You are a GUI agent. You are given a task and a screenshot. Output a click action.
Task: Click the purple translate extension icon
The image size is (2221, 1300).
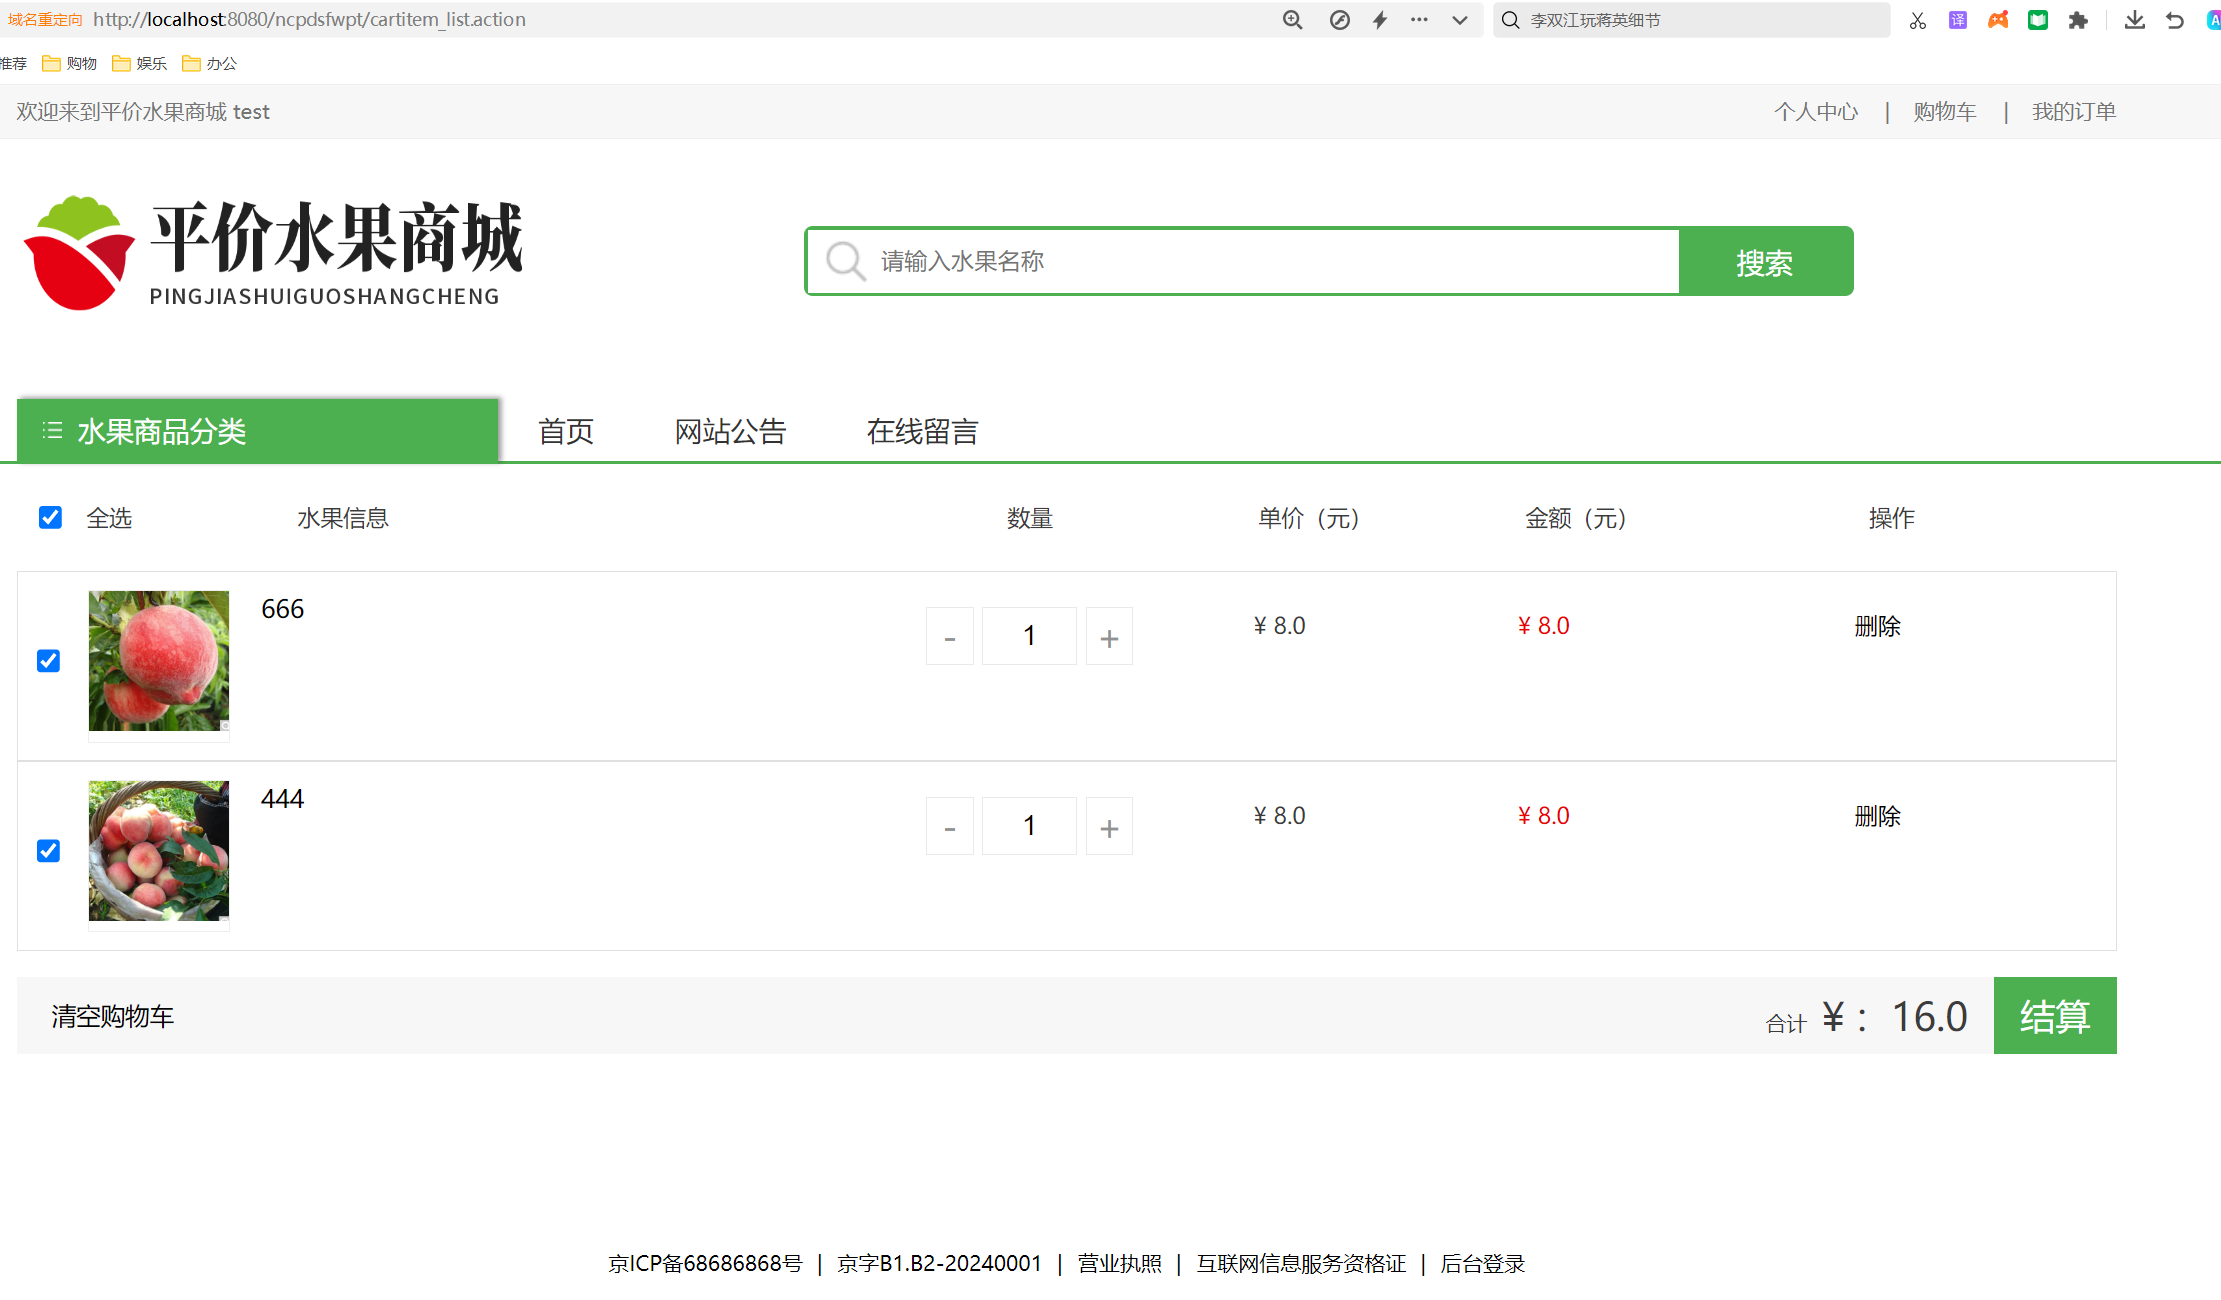point(1958,20)
